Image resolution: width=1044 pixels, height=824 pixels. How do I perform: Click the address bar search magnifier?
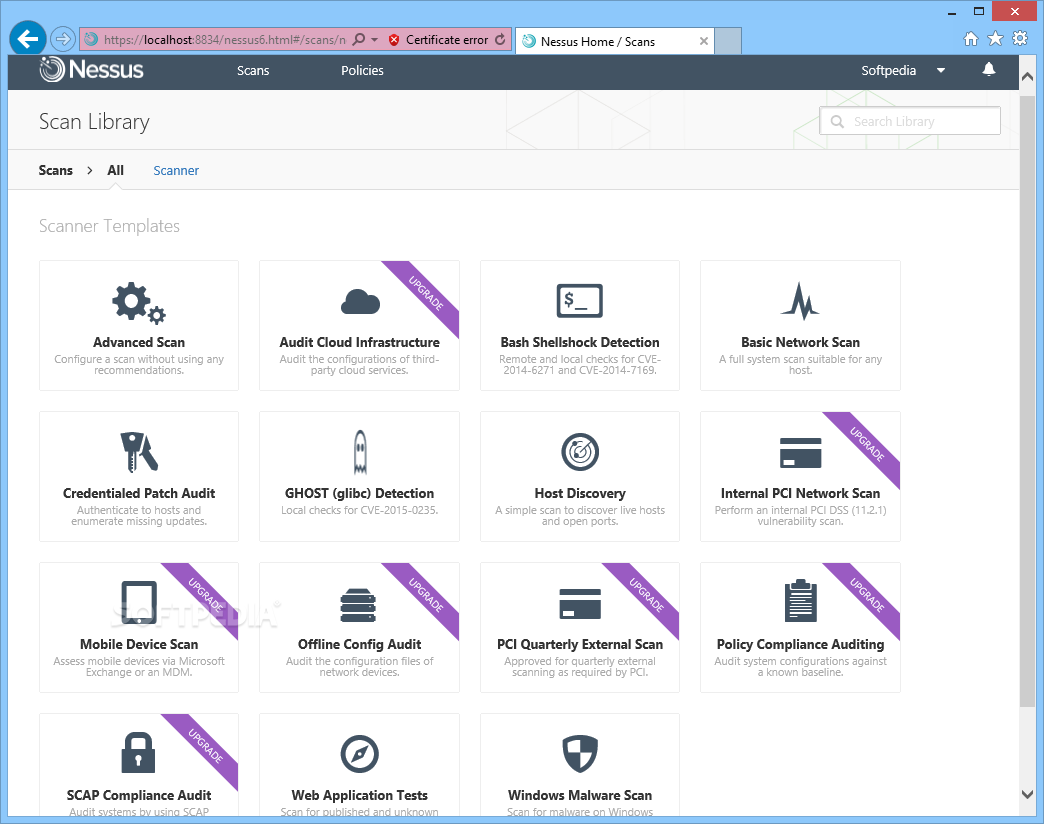click(x=358, y=39)
